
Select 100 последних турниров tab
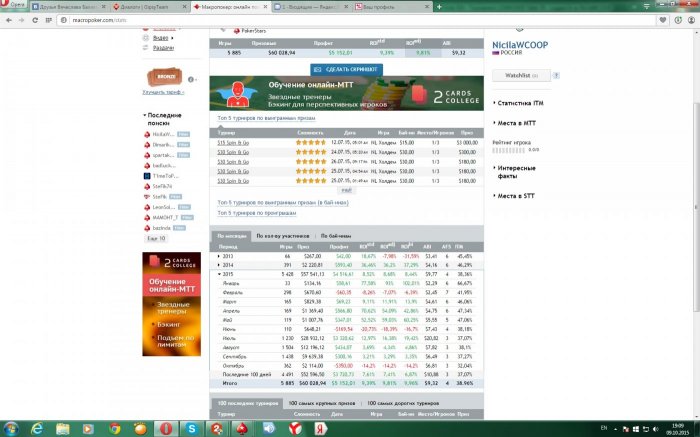[x=247, y=403]
